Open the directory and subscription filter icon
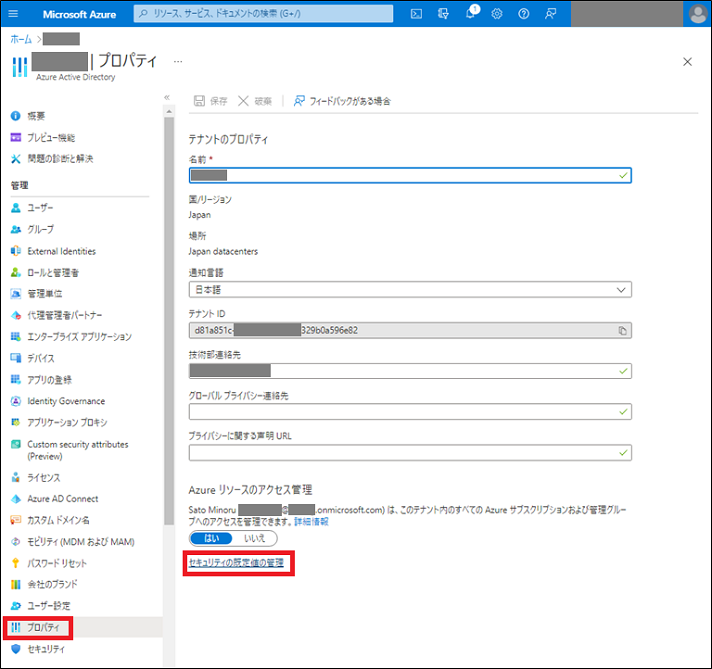Screen dimensions: 712x669 click(443, 14)
